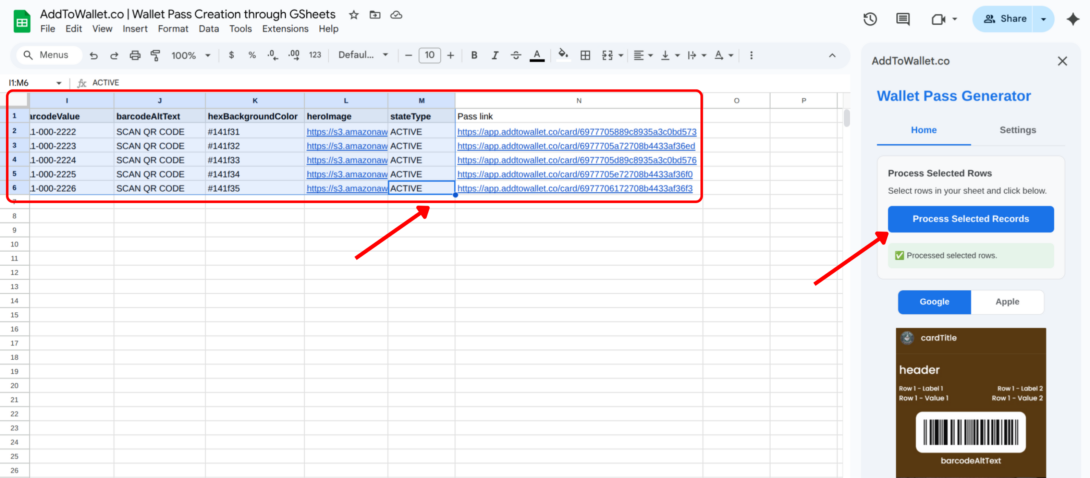Viewport: 1090px width, 478px height.
Task: Star this spreadsheet
Action: pyautogui.click(x=354, y=15)
